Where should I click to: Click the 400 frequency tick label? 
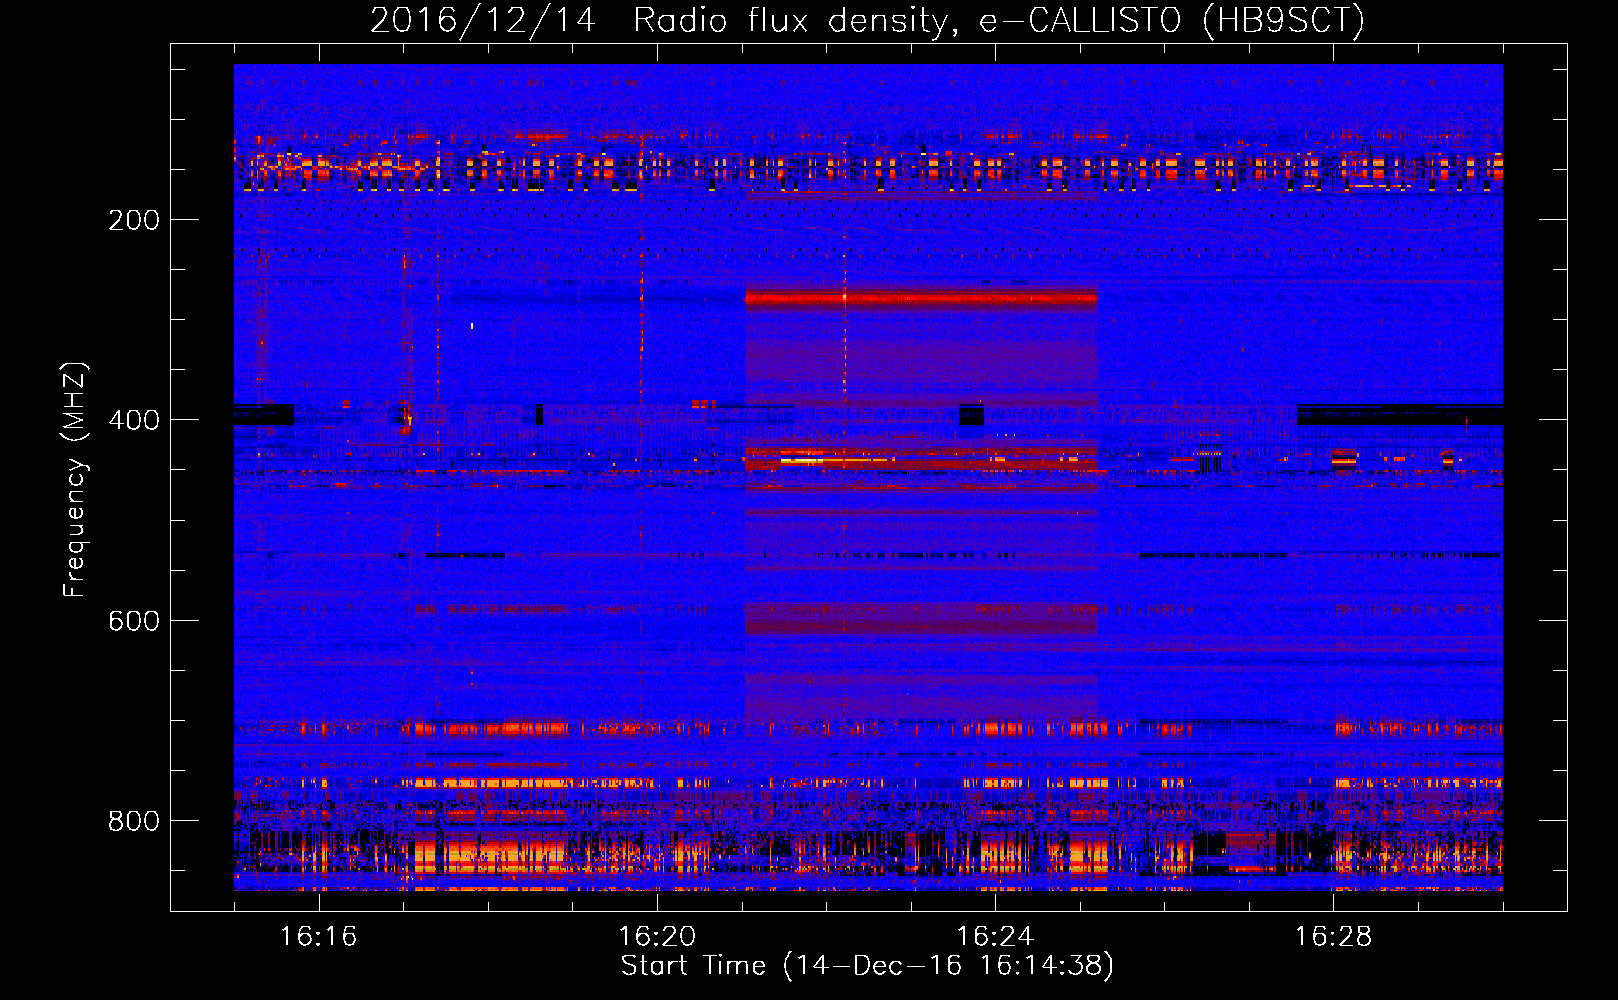[134, 420]
